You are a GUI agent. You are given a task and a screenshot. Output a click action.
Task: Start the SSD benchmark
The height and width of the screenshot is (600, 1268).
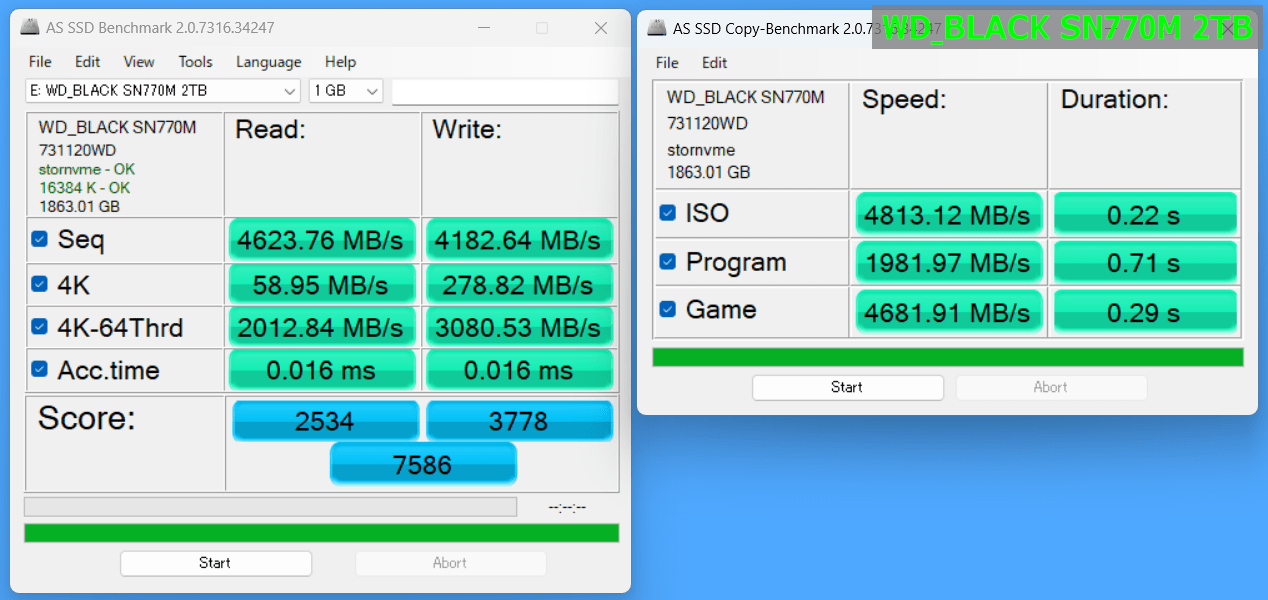(x=215, y=563)
